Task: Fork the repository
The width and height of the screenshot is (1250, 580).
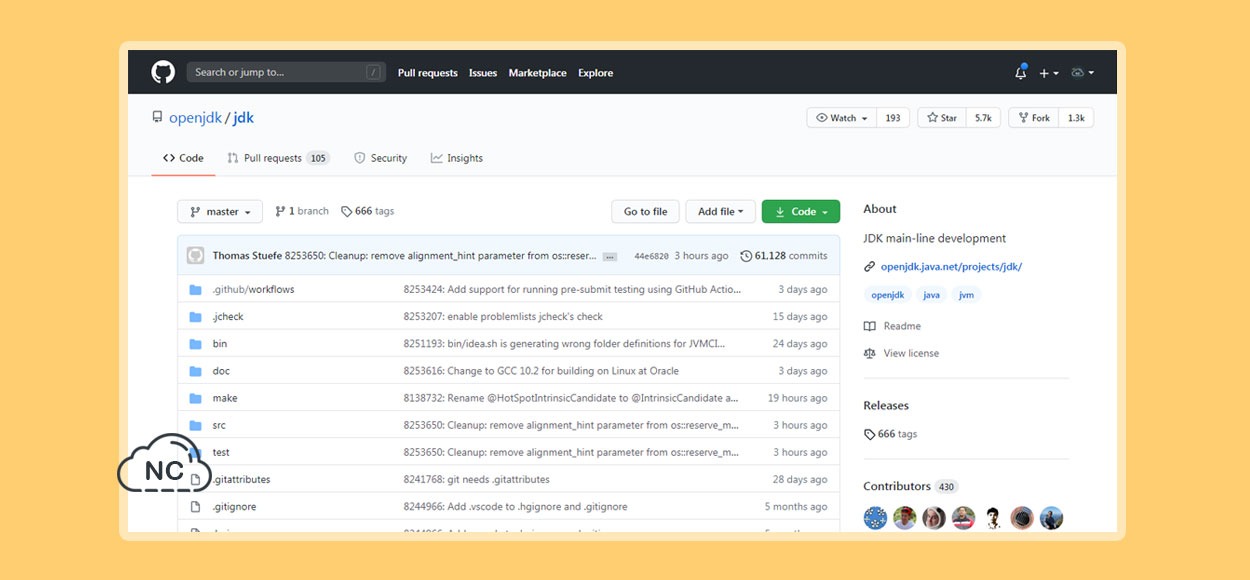Action: [1033, 118]
